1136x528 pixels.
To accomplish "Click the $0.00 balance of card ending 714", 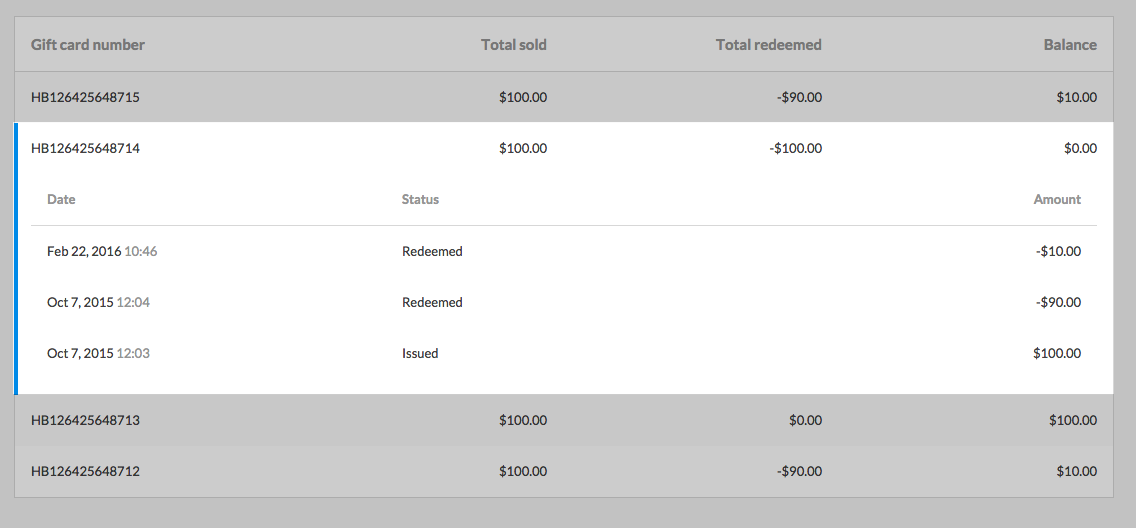I will 1080,148.
